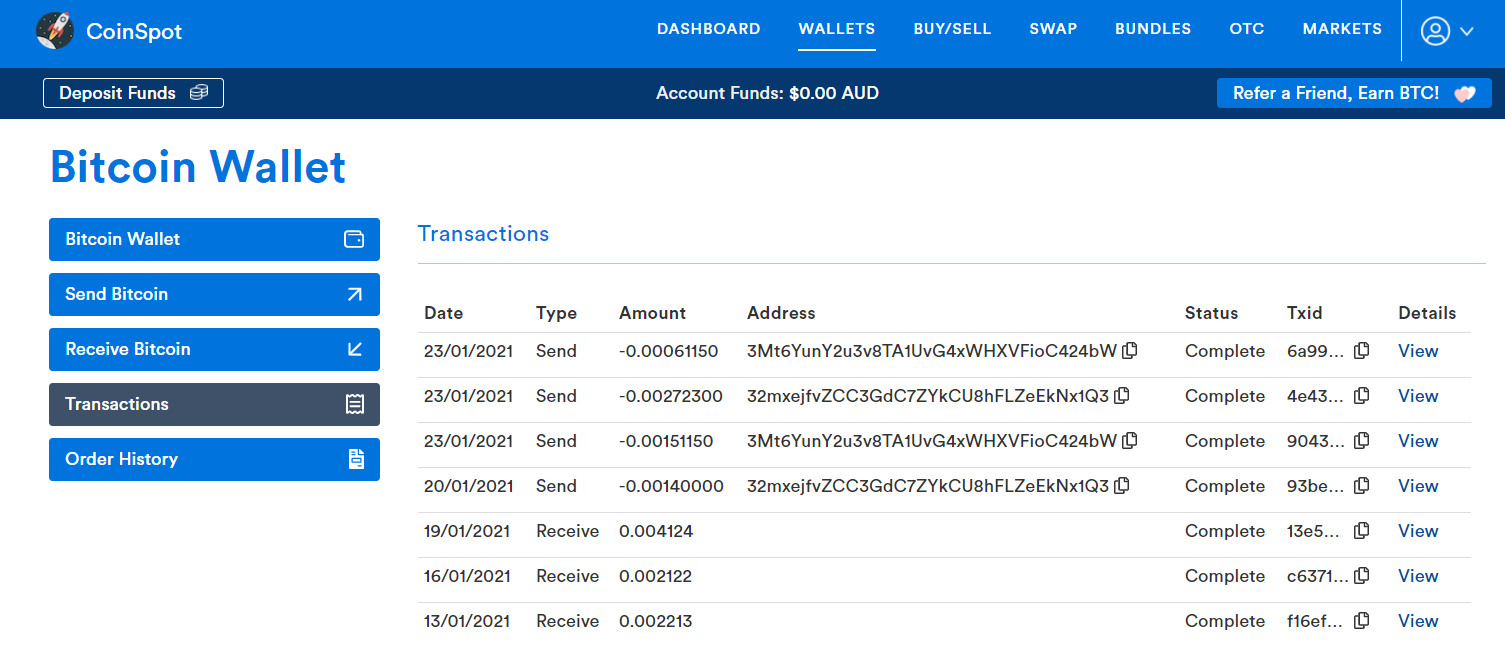View details of the 13/01/2021 receive transaction
The height and width of the screenshot is (654, 1505).
[1418, 621]
